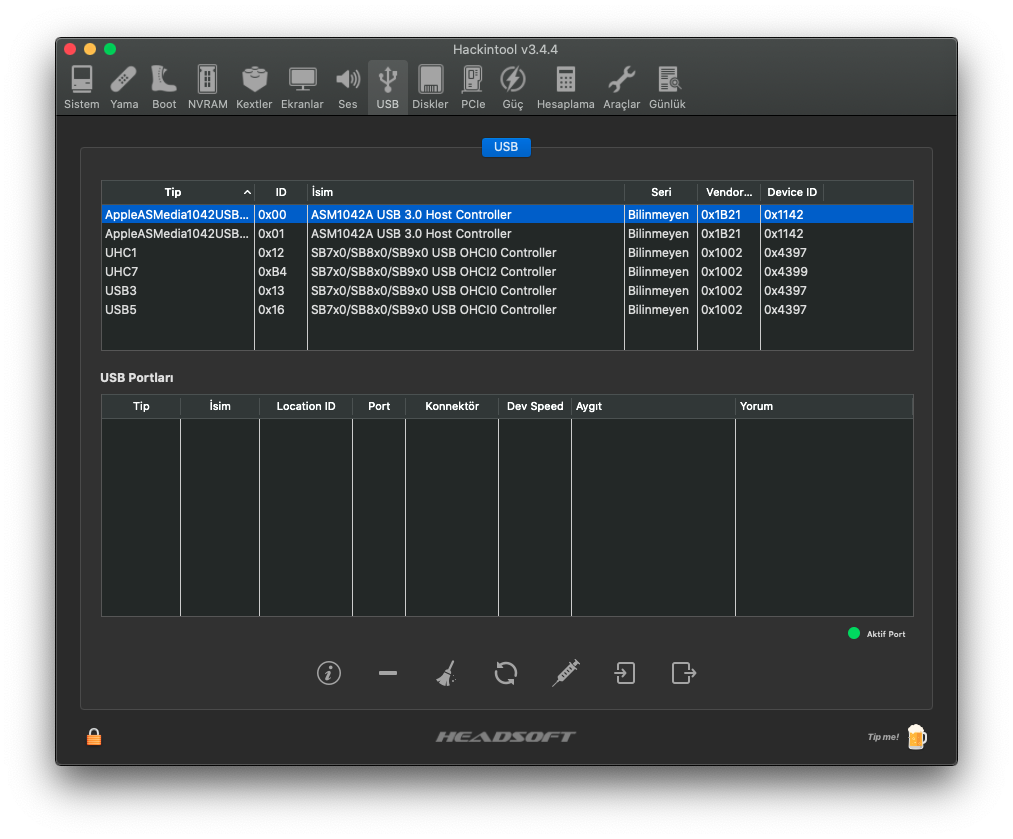Screen dimensions: 1013x839
Task: Open the Diskler section
Action: click(x=430, y=87)
